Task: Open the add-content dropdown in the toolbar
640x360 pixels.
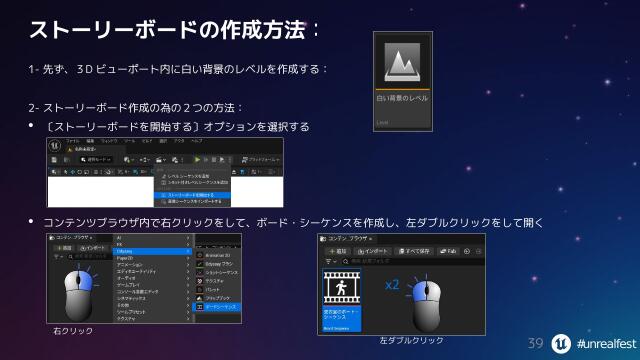Action: tap(129, 160)
